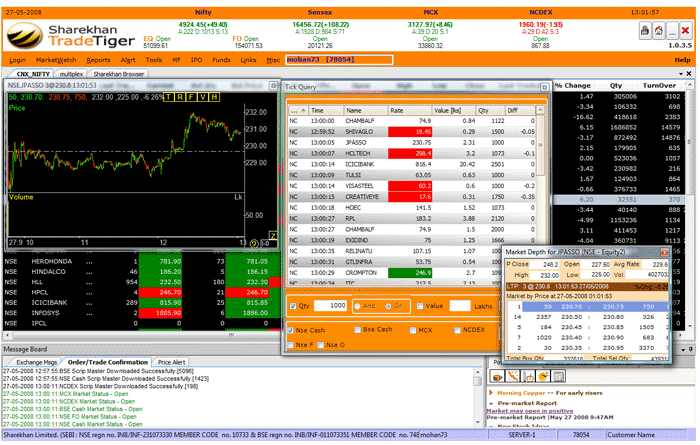
Task: Click the H button on chart toolbar
Action: tap(214, 97)
